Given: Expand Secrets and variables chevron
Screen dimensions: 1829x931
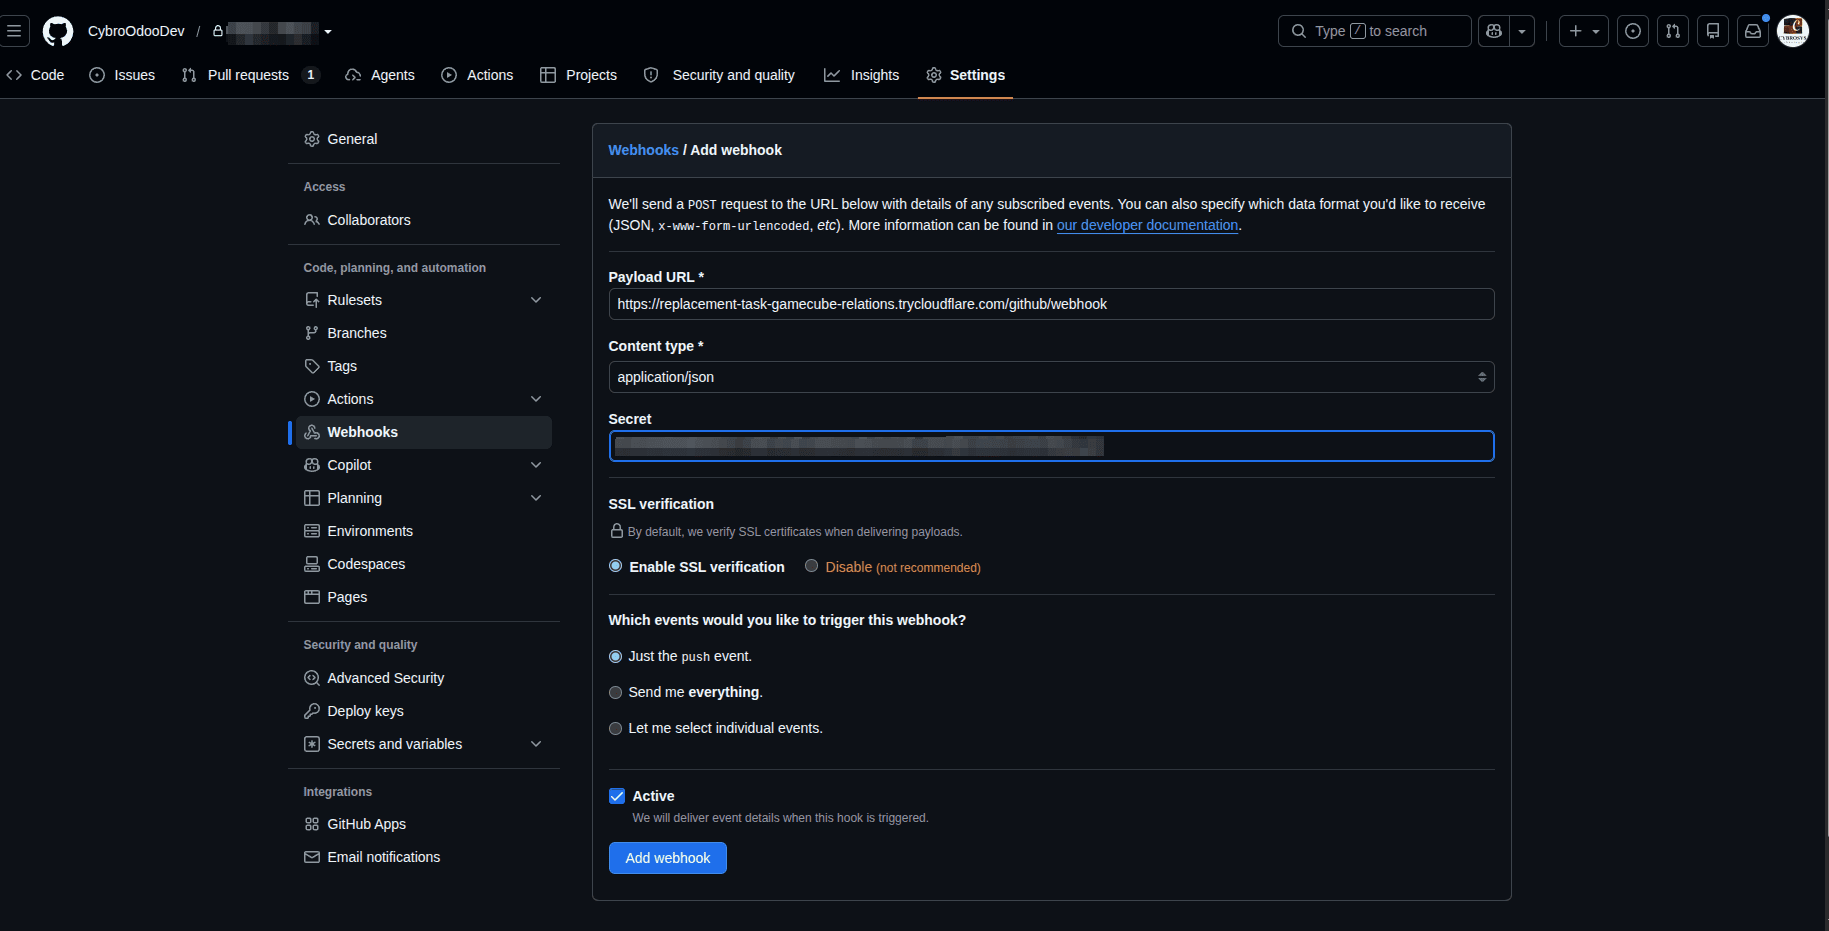Looking at the screenshot, I should (x=536, y=744).
